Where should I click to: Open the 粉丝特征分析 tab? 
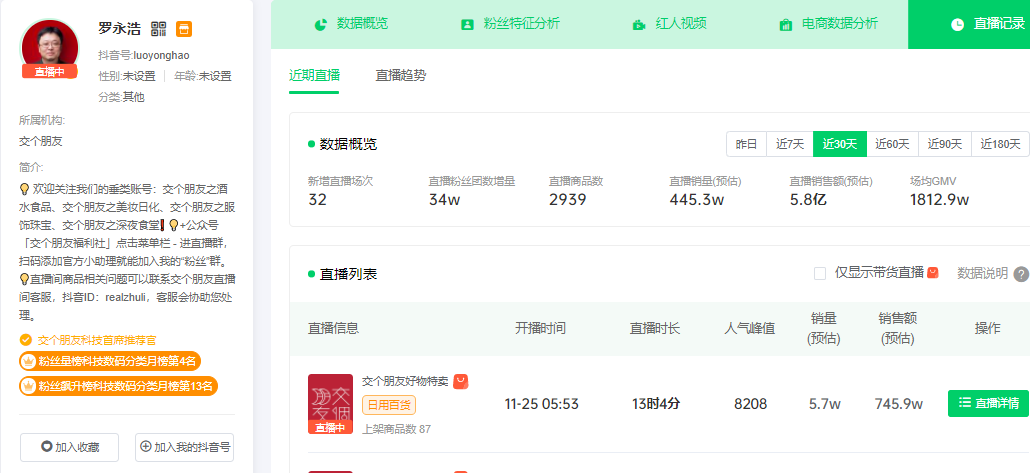pyautogui.click(x=510, y=24)
